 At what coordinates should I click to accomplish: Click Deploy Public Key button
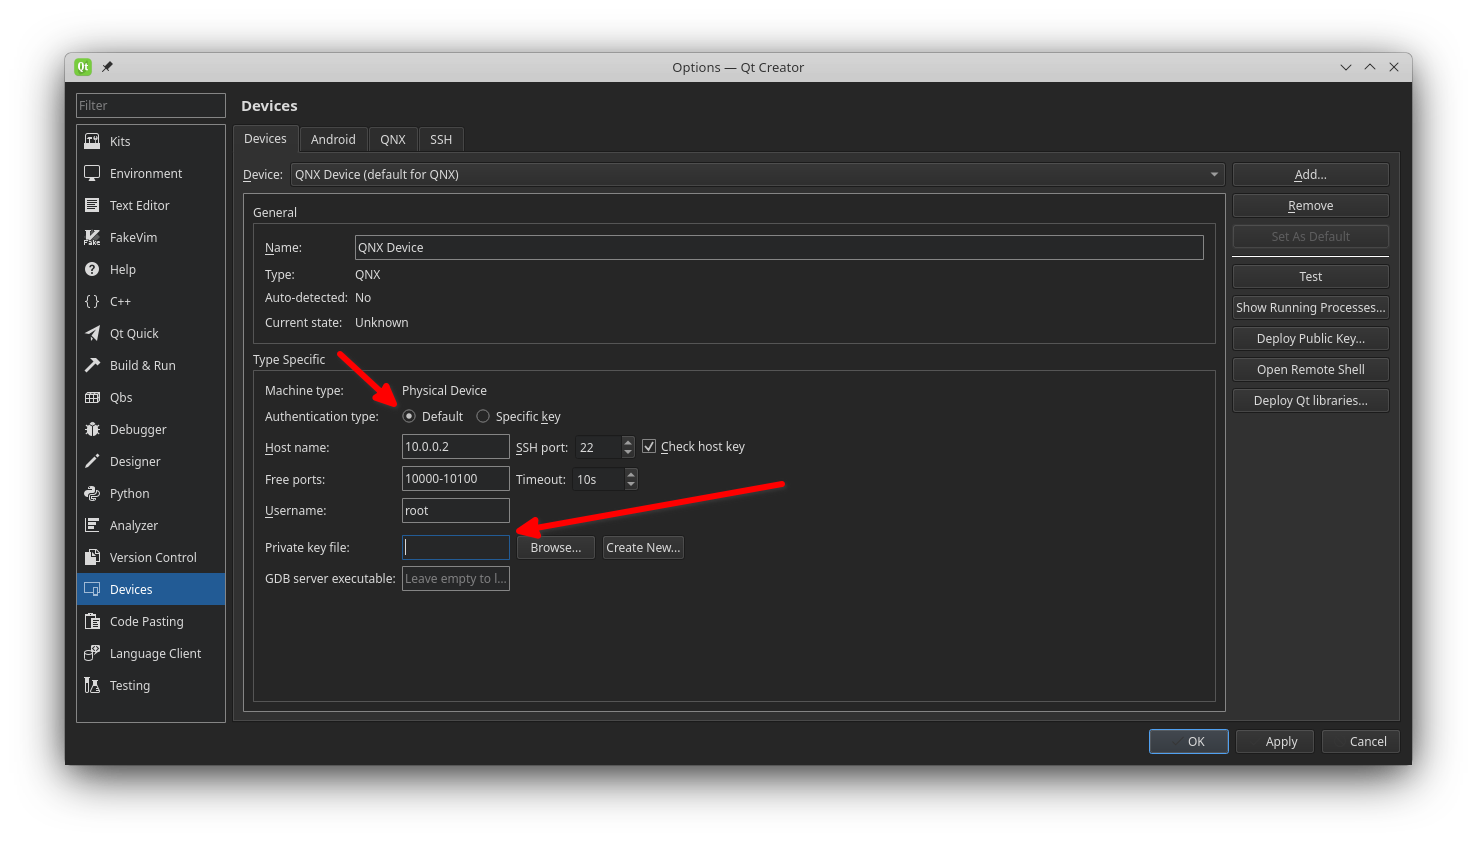(1310, 338)
